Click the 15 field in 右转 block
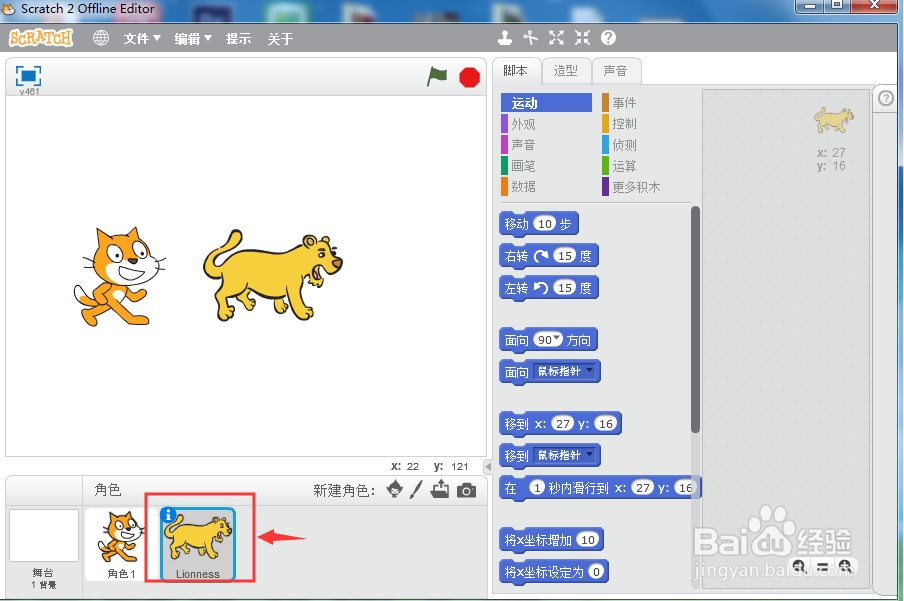The image size is (904, 601). coord(564,256)
